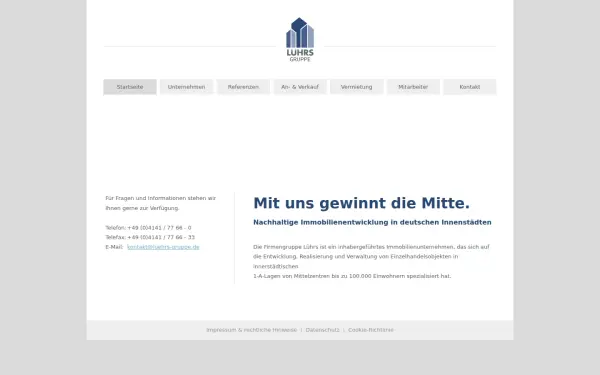Open the Datenschutz footer link
Screen dimensions: 600x375
(322, 330)
